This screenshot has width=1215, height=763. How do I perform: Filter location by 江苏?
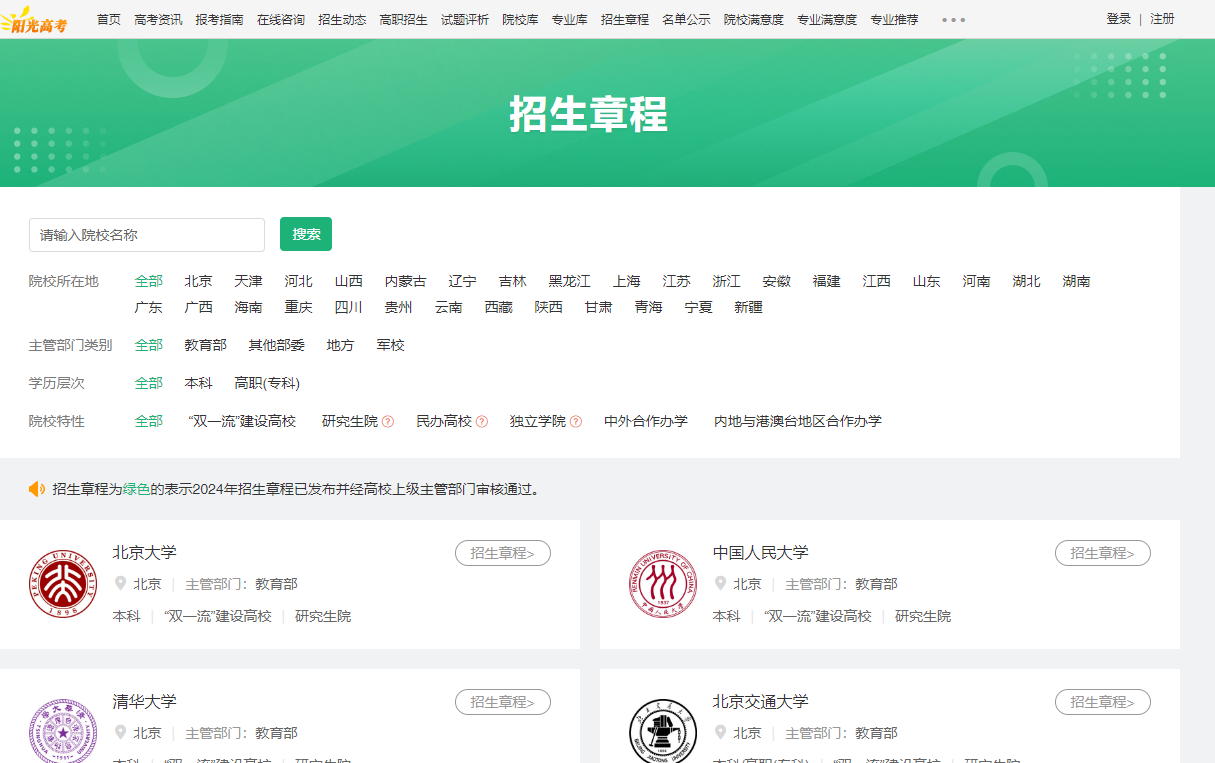click(677, 282)
